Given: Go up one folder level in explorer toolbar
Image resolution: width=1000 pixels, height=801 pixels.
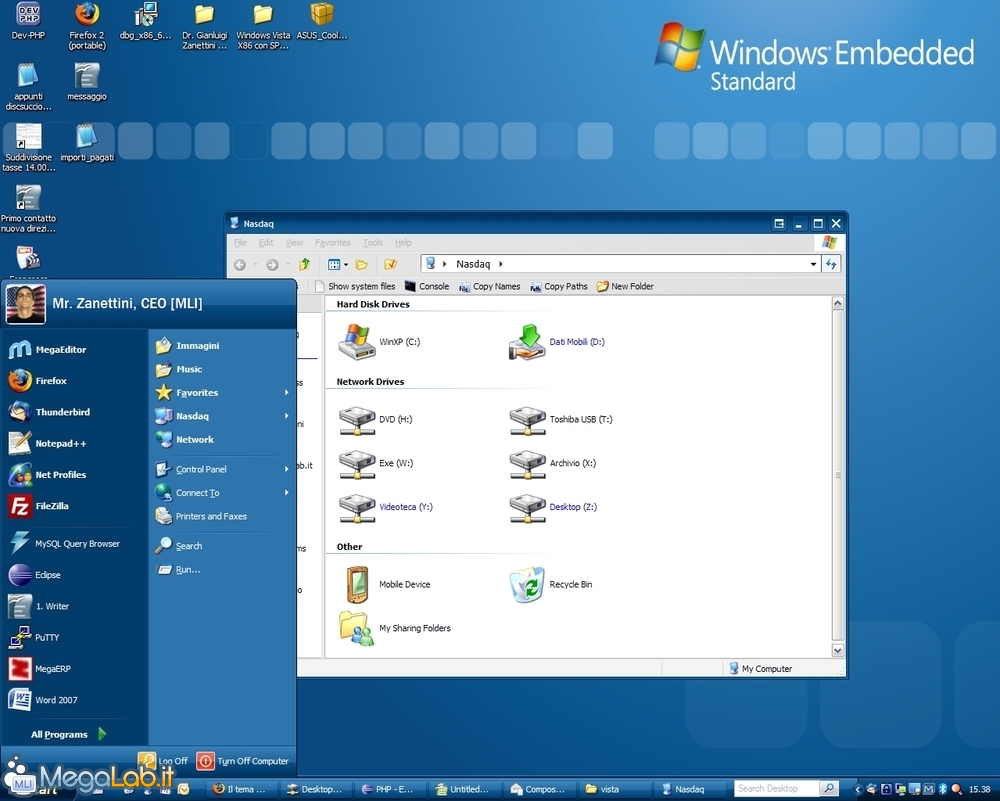Looking at the screenshot, I should click(x=304, y=264).
